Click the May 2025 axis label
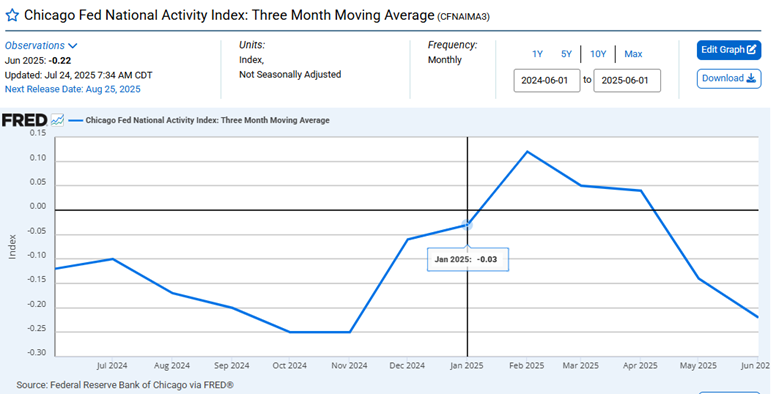 tap(698, 366)
